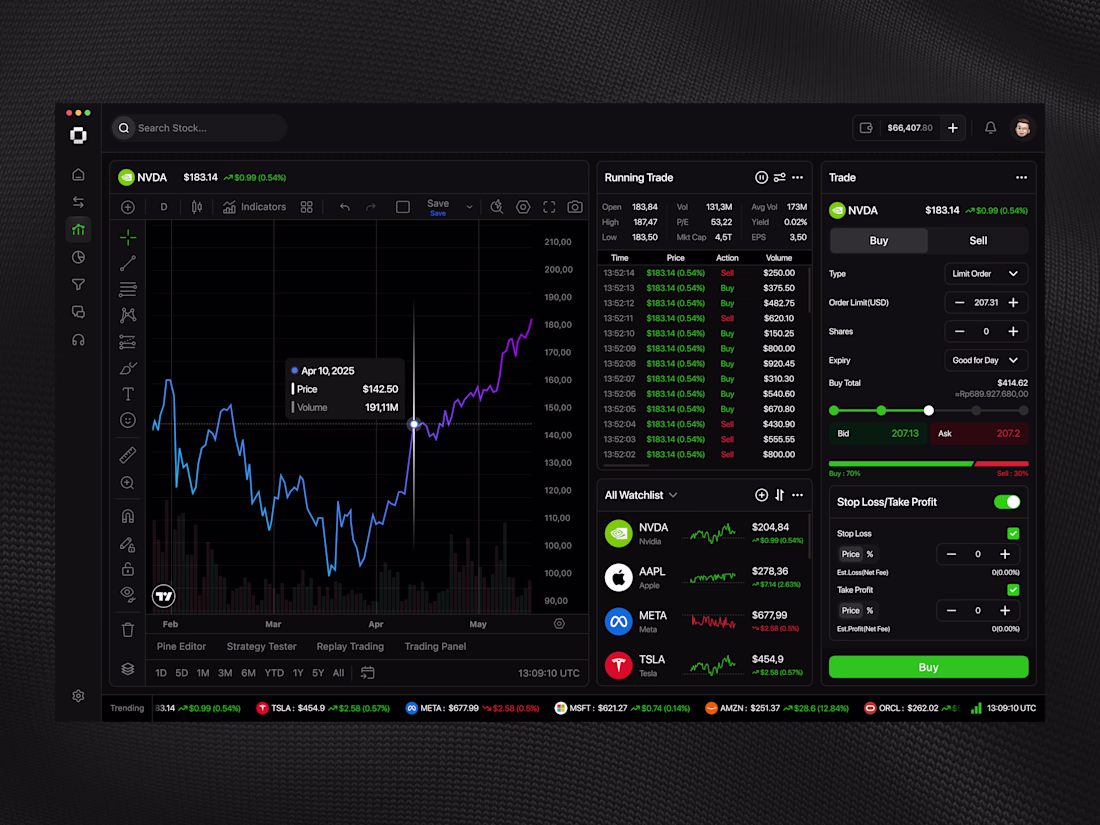Open the headset support icon

[79, 340]
